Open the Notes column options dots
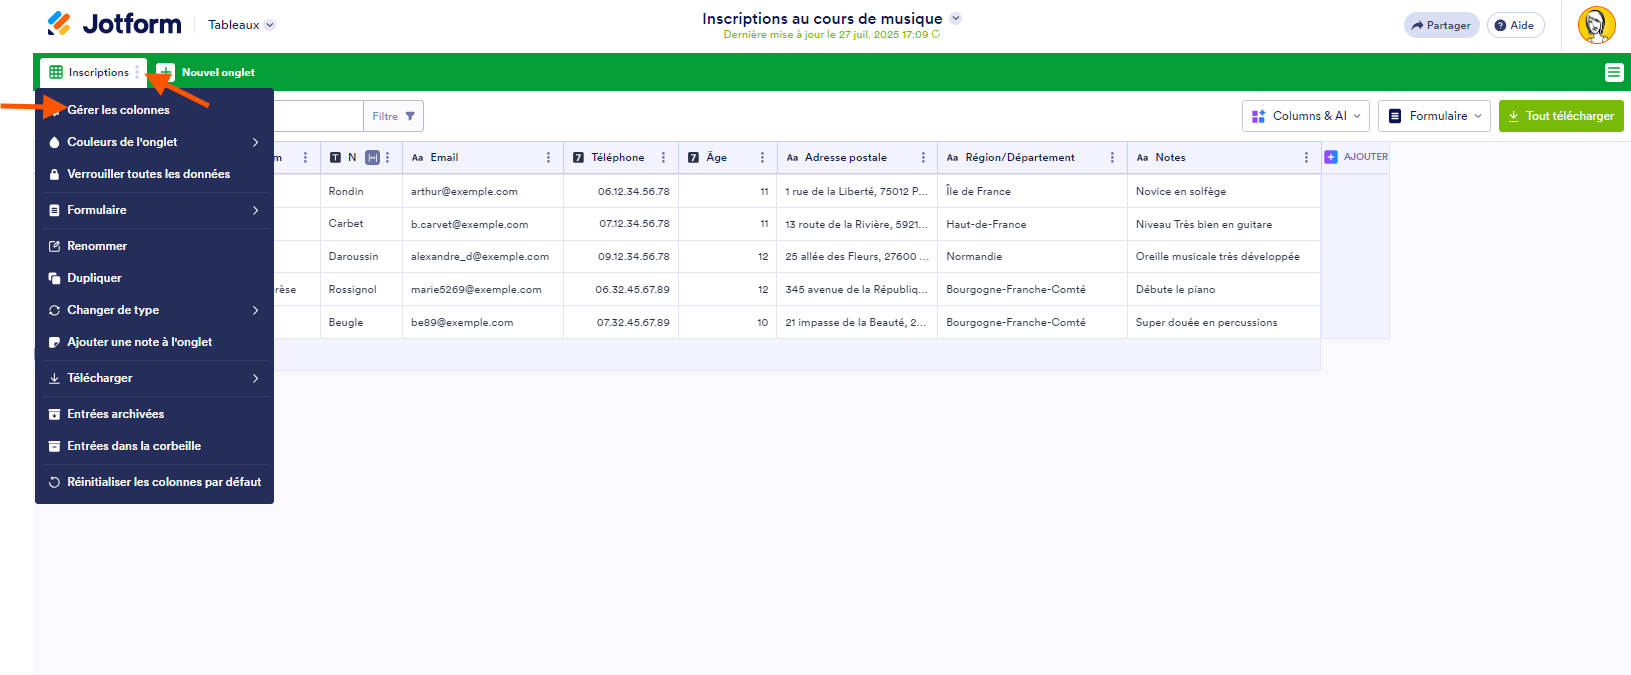The height and width of the screenshot is (675, 1631). tap(1306, 157)
